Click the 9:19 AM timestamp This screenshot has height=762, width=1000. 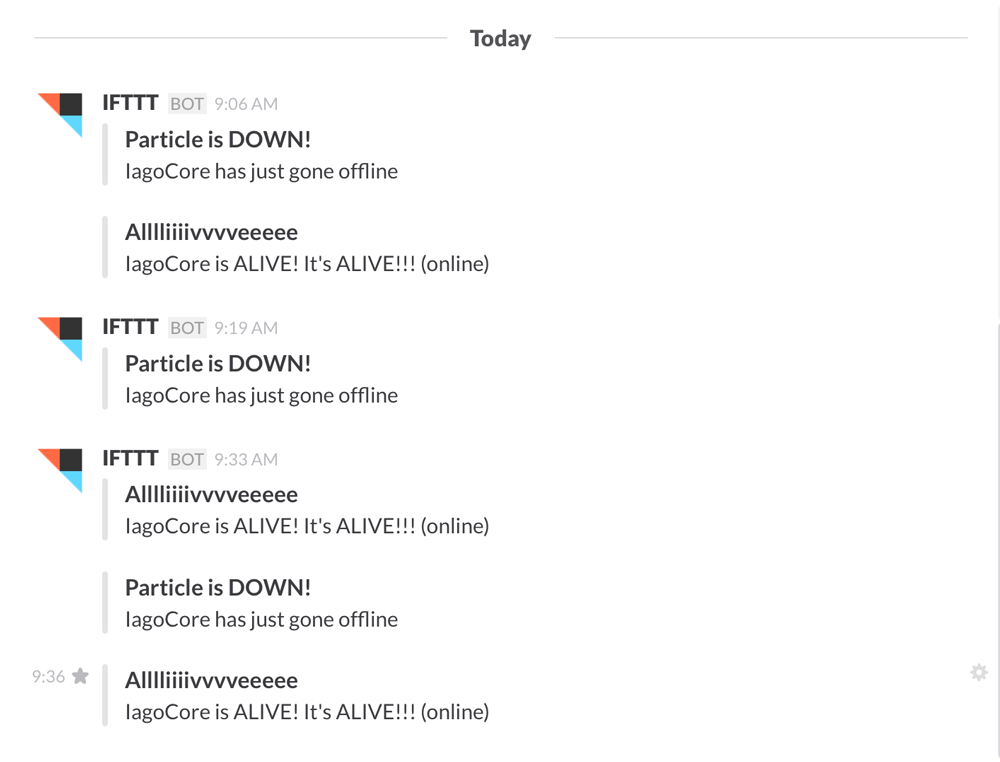pos(246,328)
